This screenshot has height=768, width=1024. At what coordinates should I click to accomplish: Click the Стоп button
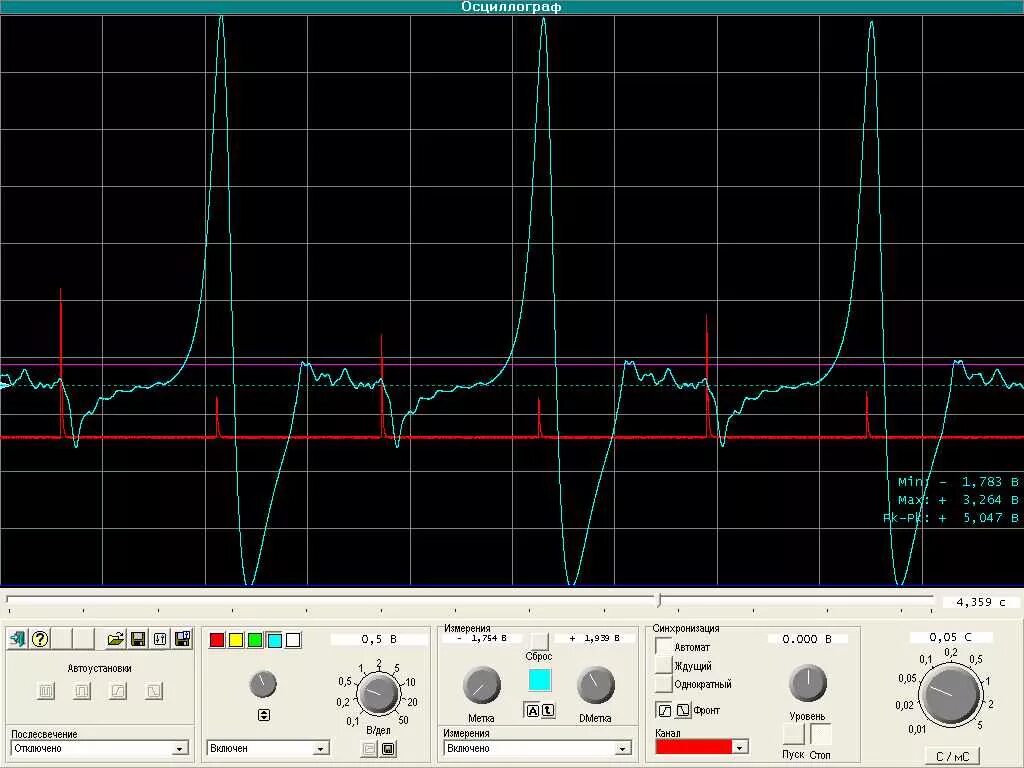click(821, 735)
